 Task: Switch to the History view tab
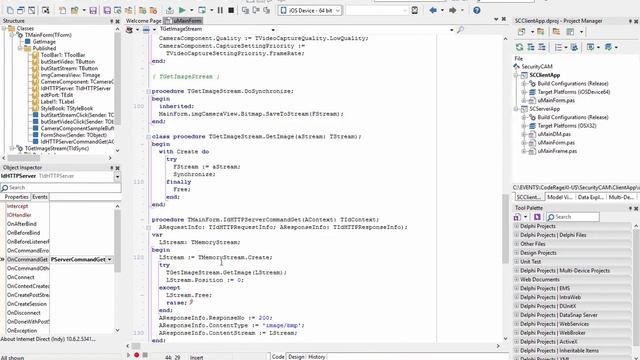(316, 357)
